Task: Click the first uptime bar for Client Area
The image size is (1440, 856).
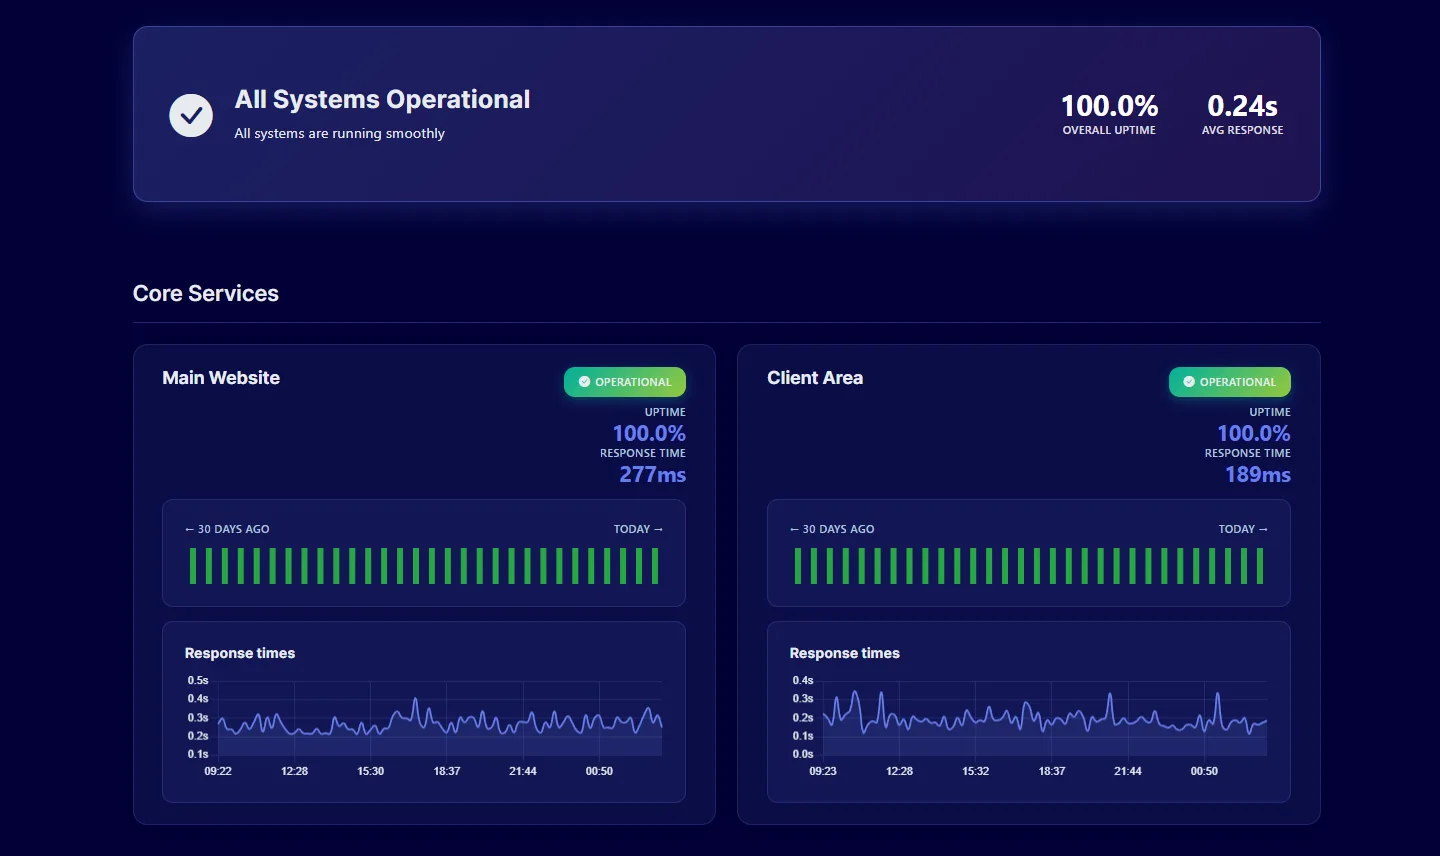Action: pyautogui.click(x=798, y=566)
